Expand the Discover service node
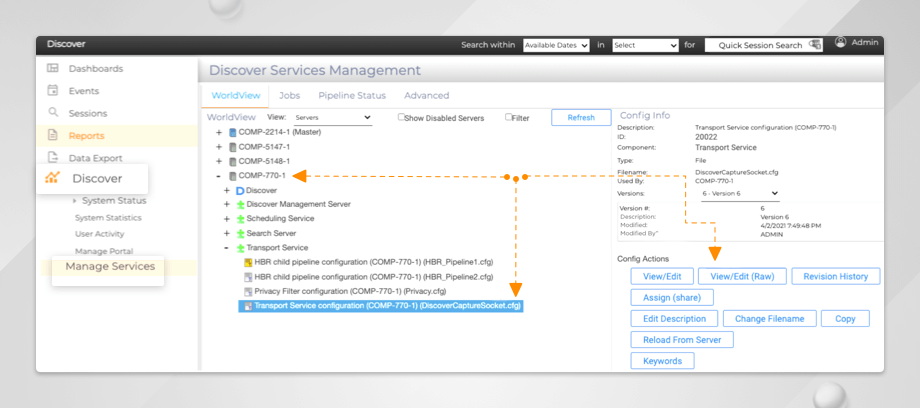 226,190
